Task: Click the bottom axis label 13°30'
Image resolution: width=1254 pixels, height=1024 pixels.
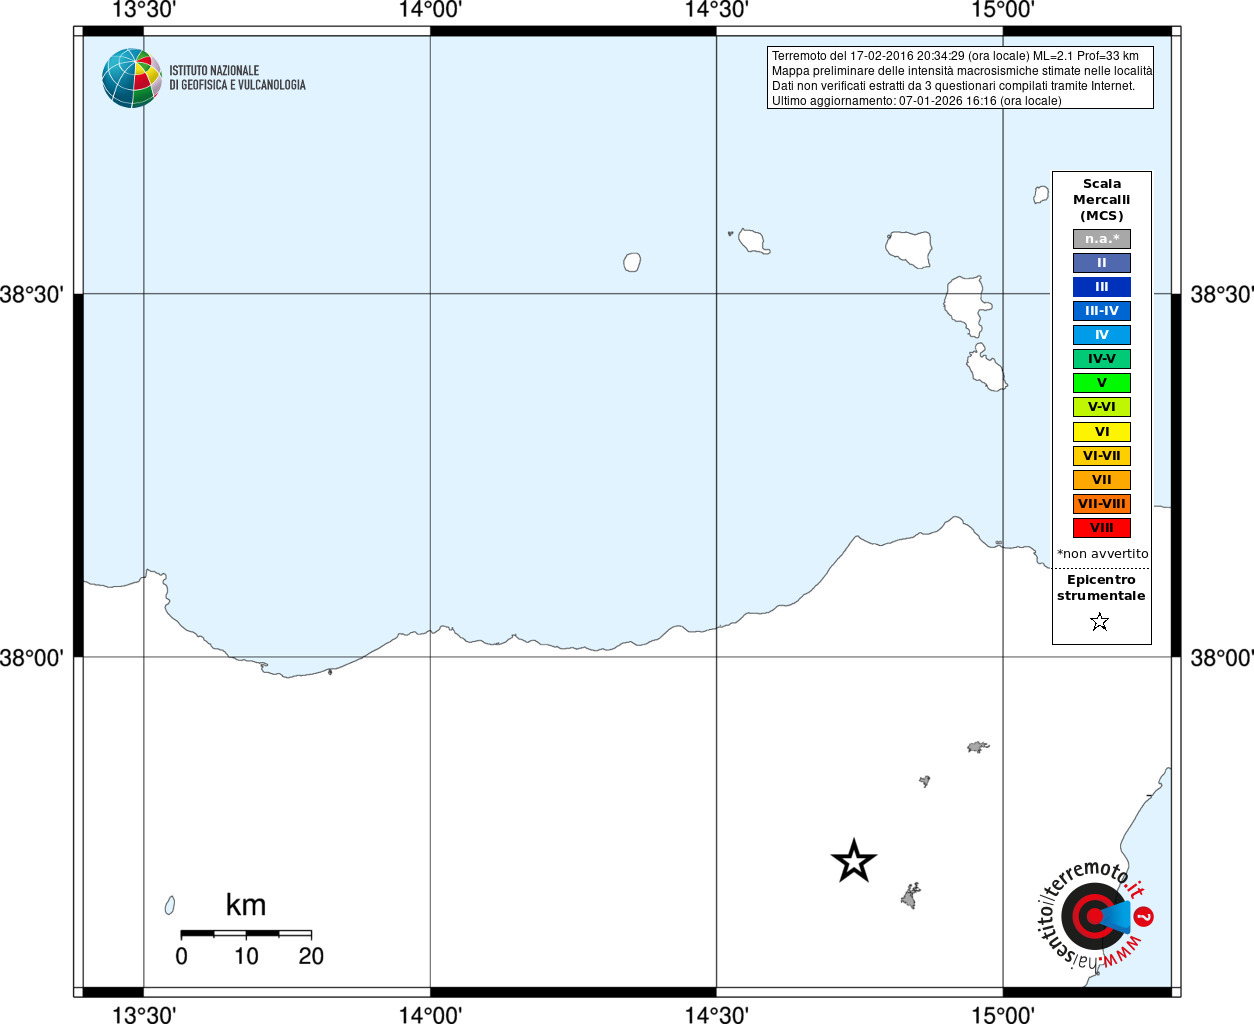Action: pyautogui.click(x=144, y=1014)
